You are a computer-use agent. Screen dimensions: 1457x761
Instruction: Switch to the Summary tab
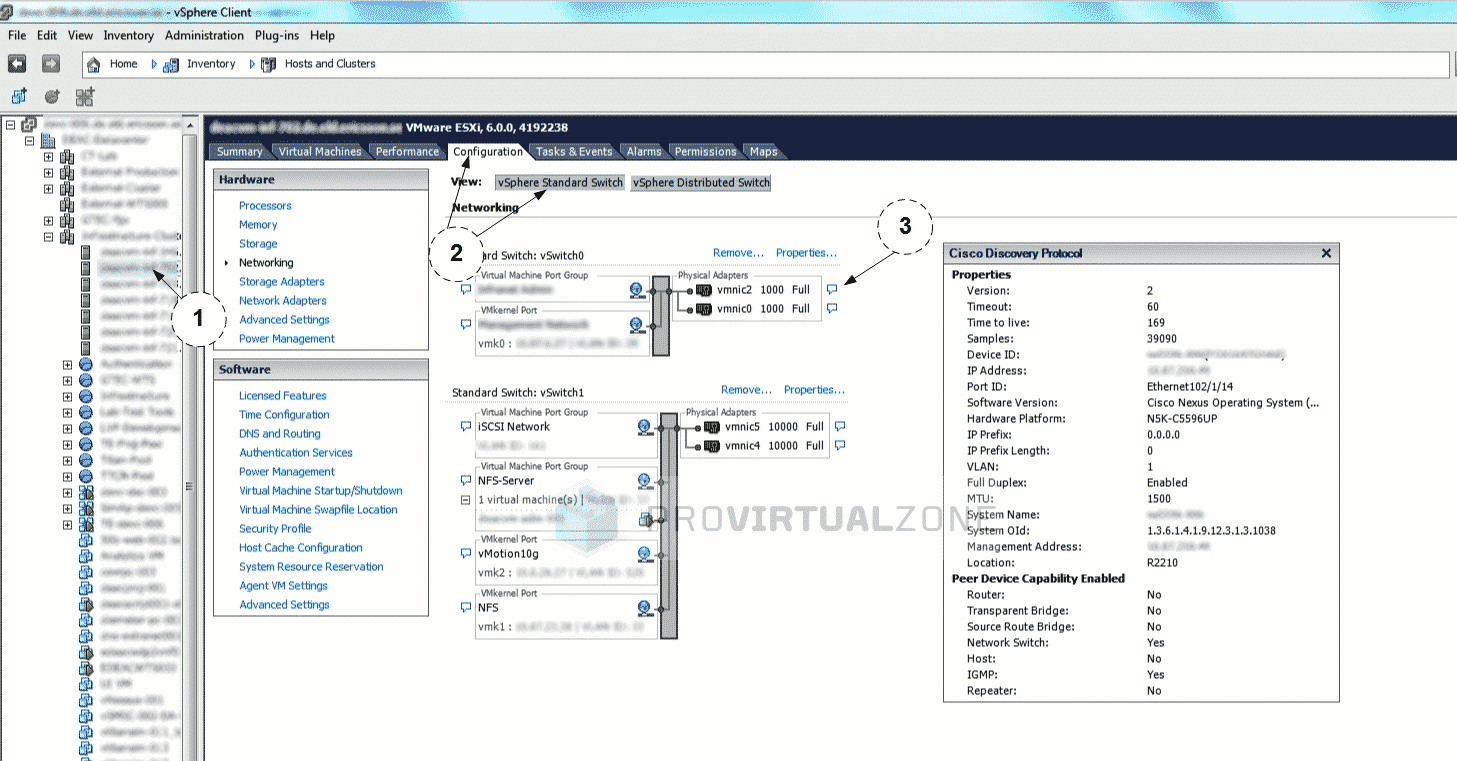(239, 152)
